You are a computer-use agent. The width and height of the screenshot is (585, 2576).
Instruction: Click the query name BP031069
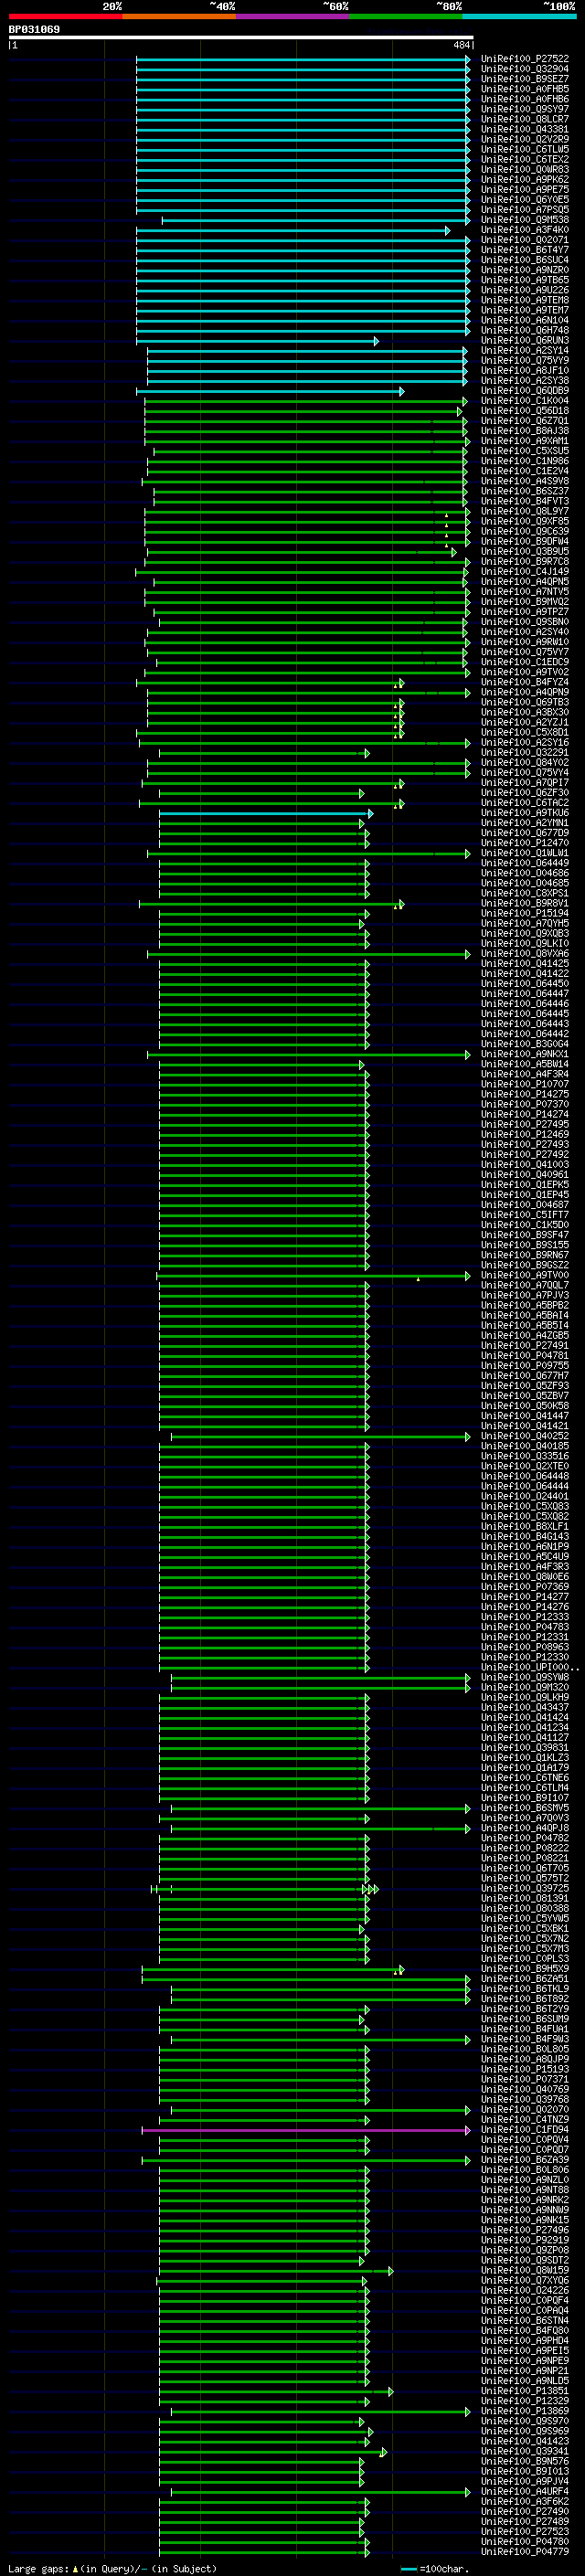pyautogui.click(x=34, y=30)
